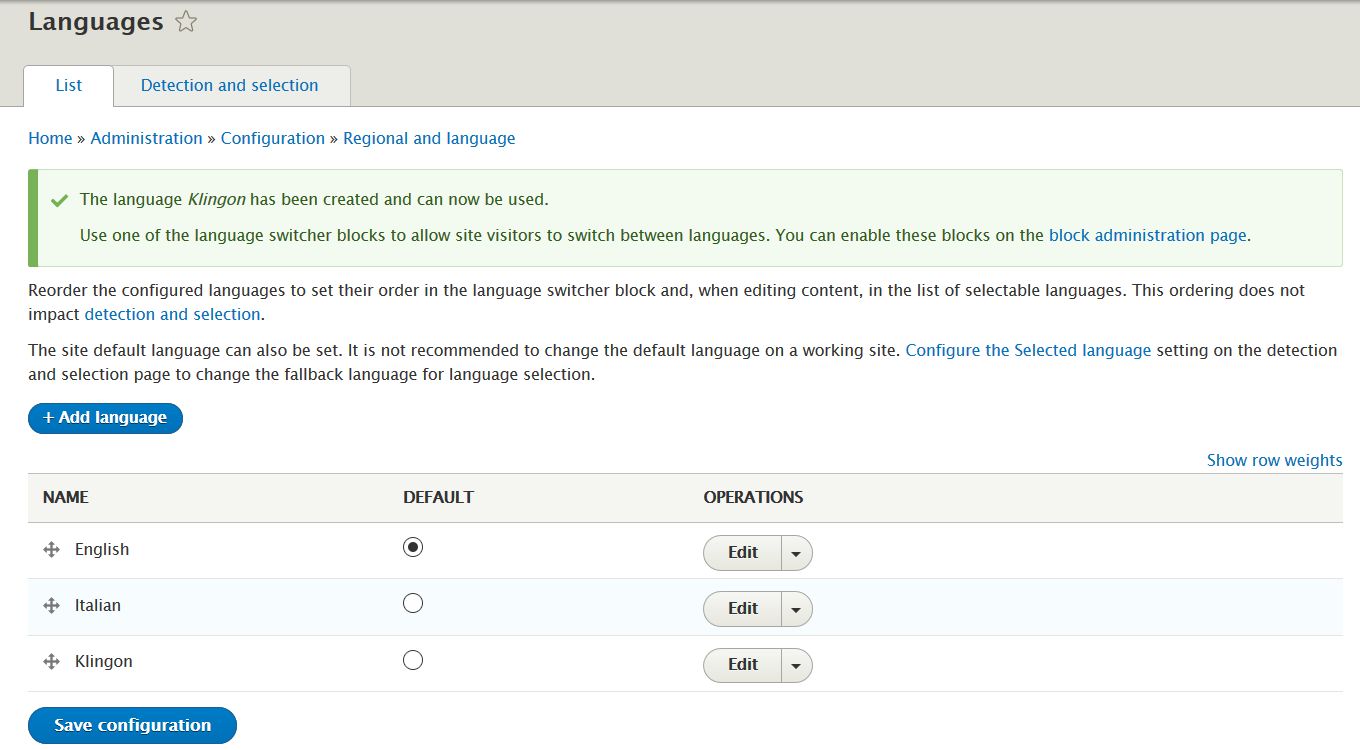Switch to the Detection and selection tab
Image resolution: width=1360 pixels, height=750 pixels.
(231, 86)
